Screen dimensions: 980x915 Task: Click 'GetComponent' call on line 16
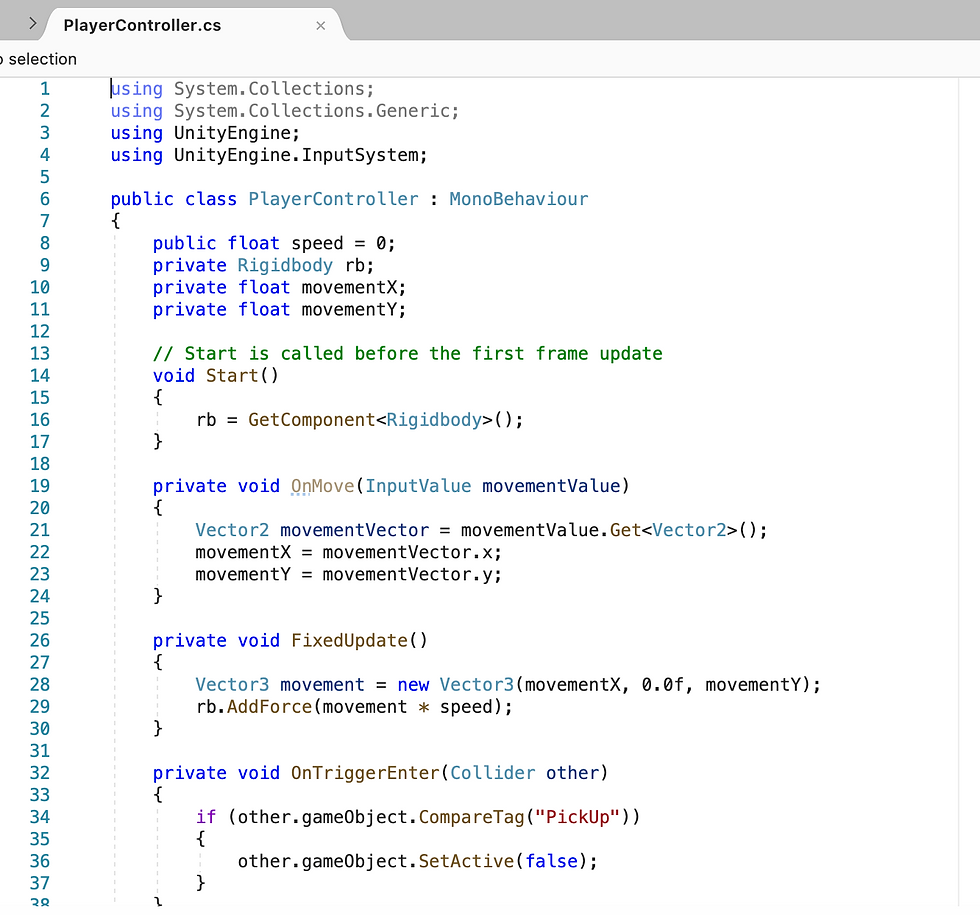click(311, 420)
